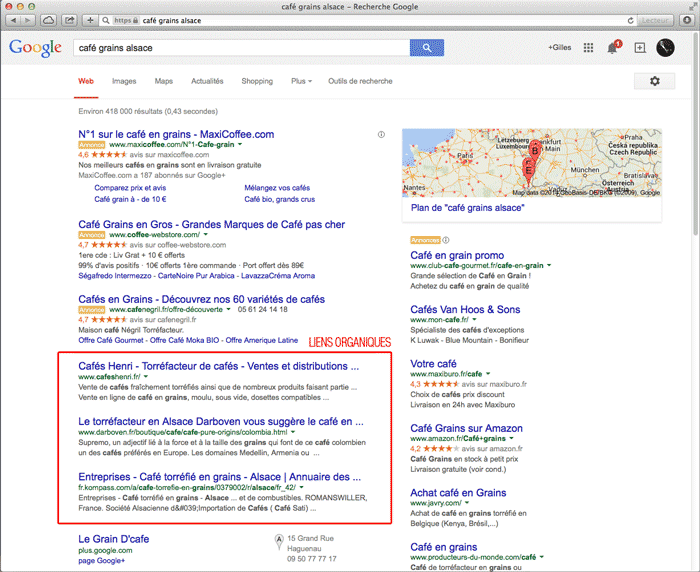
Task: Click page Google+ link
Action: tap(102, 561)
